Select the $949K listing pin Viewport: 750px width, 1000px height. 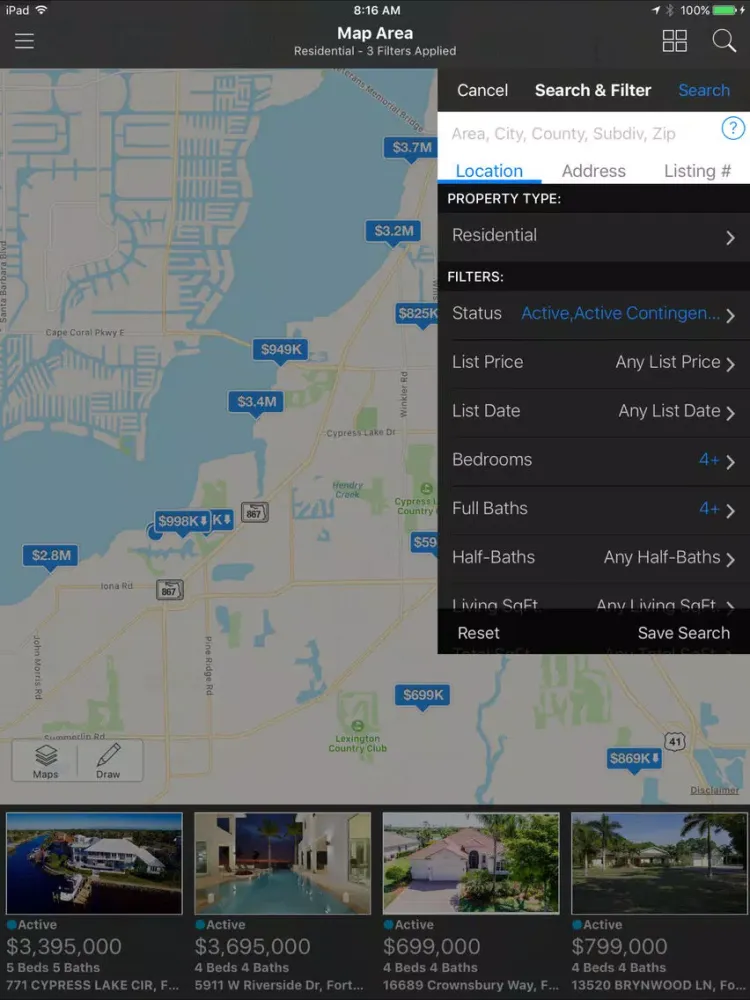pos(280,349)
